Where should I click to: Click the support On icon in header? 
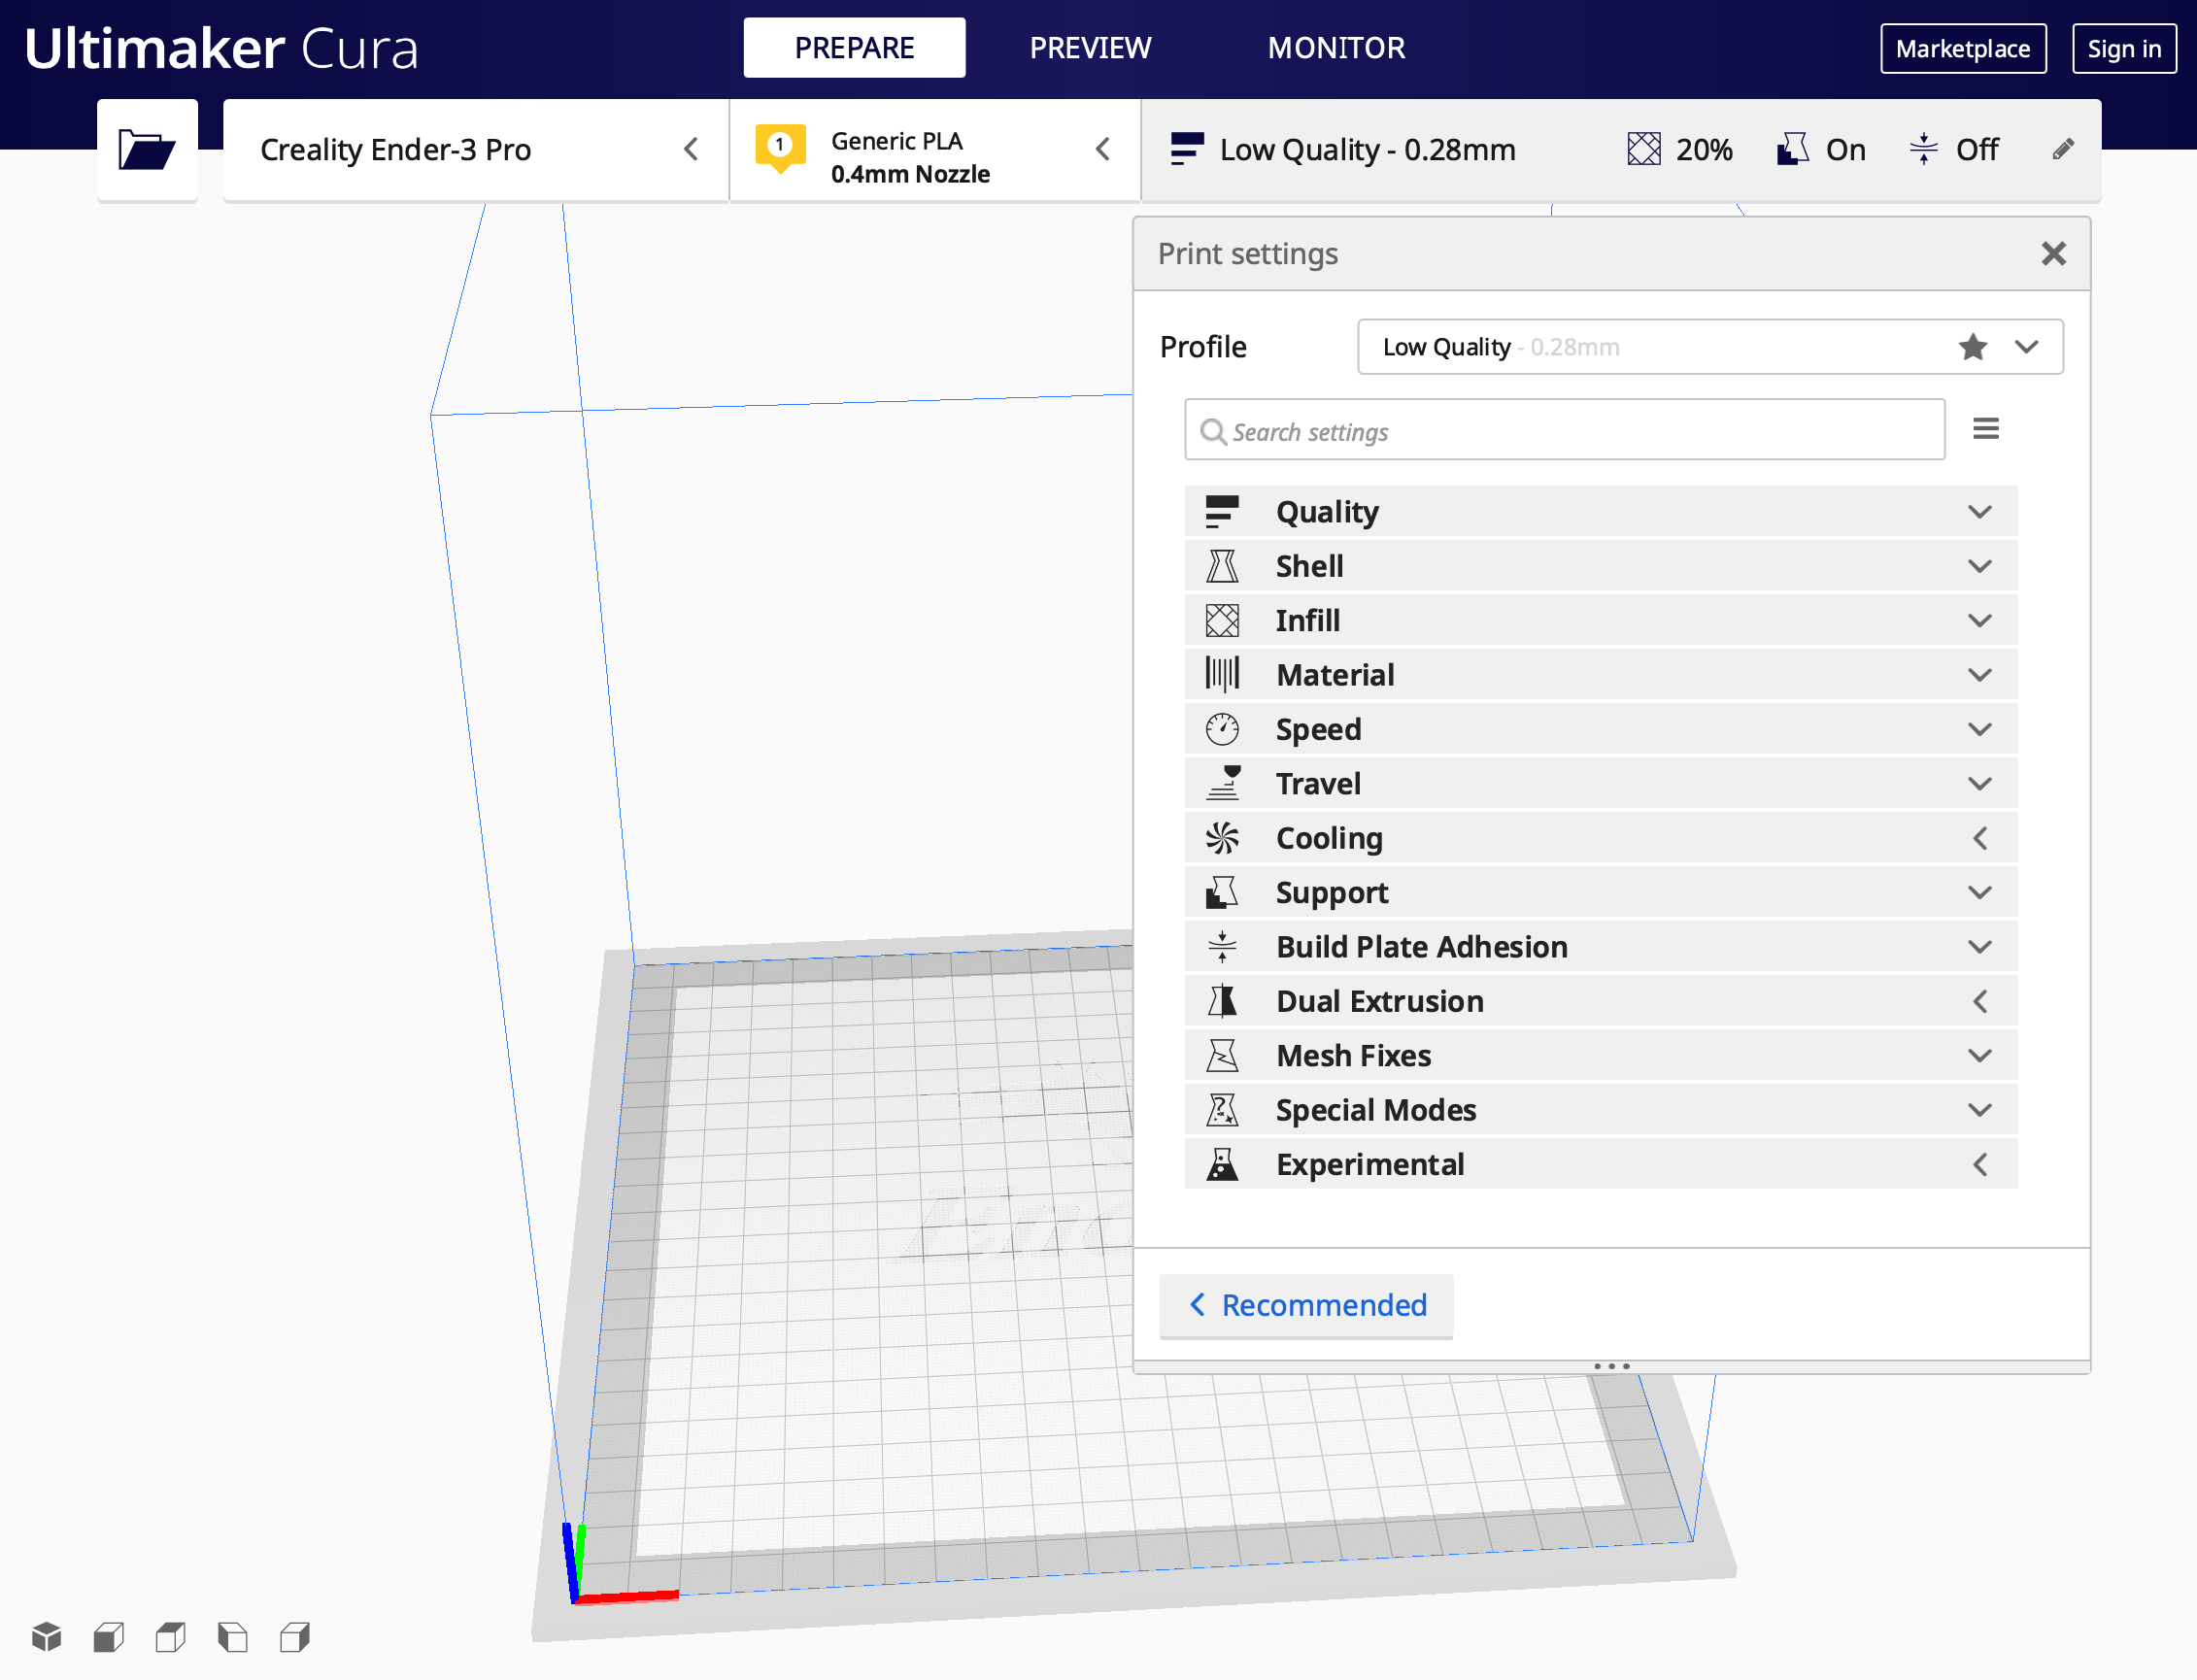1792,150
